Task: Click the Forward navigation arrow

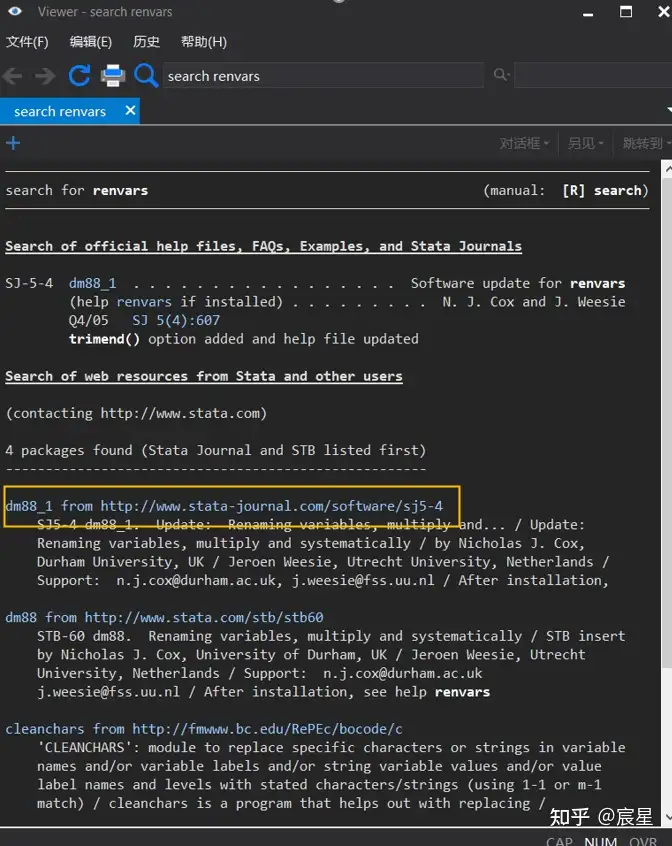Action: pos(45,76)
